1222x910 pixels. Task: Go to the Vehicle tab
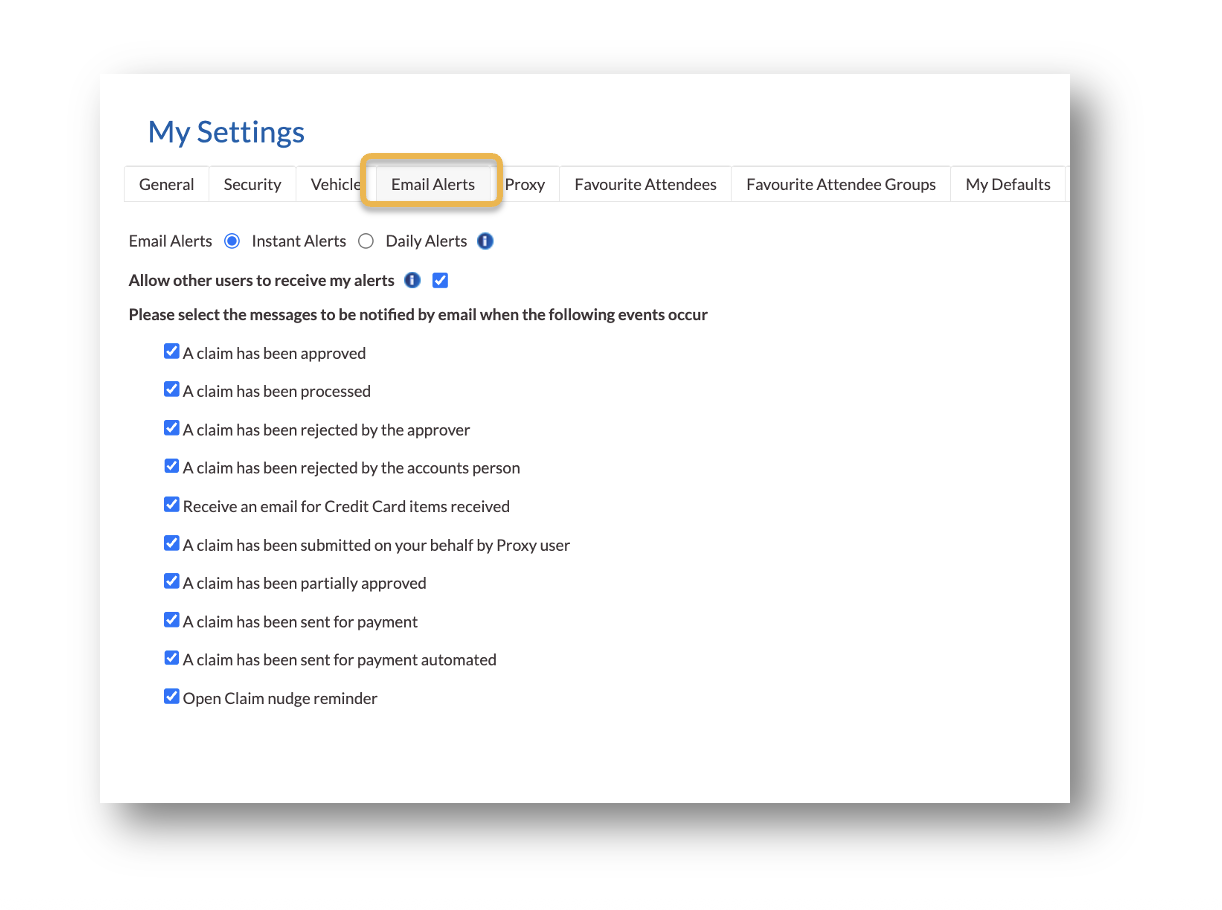tap(335, 184)
